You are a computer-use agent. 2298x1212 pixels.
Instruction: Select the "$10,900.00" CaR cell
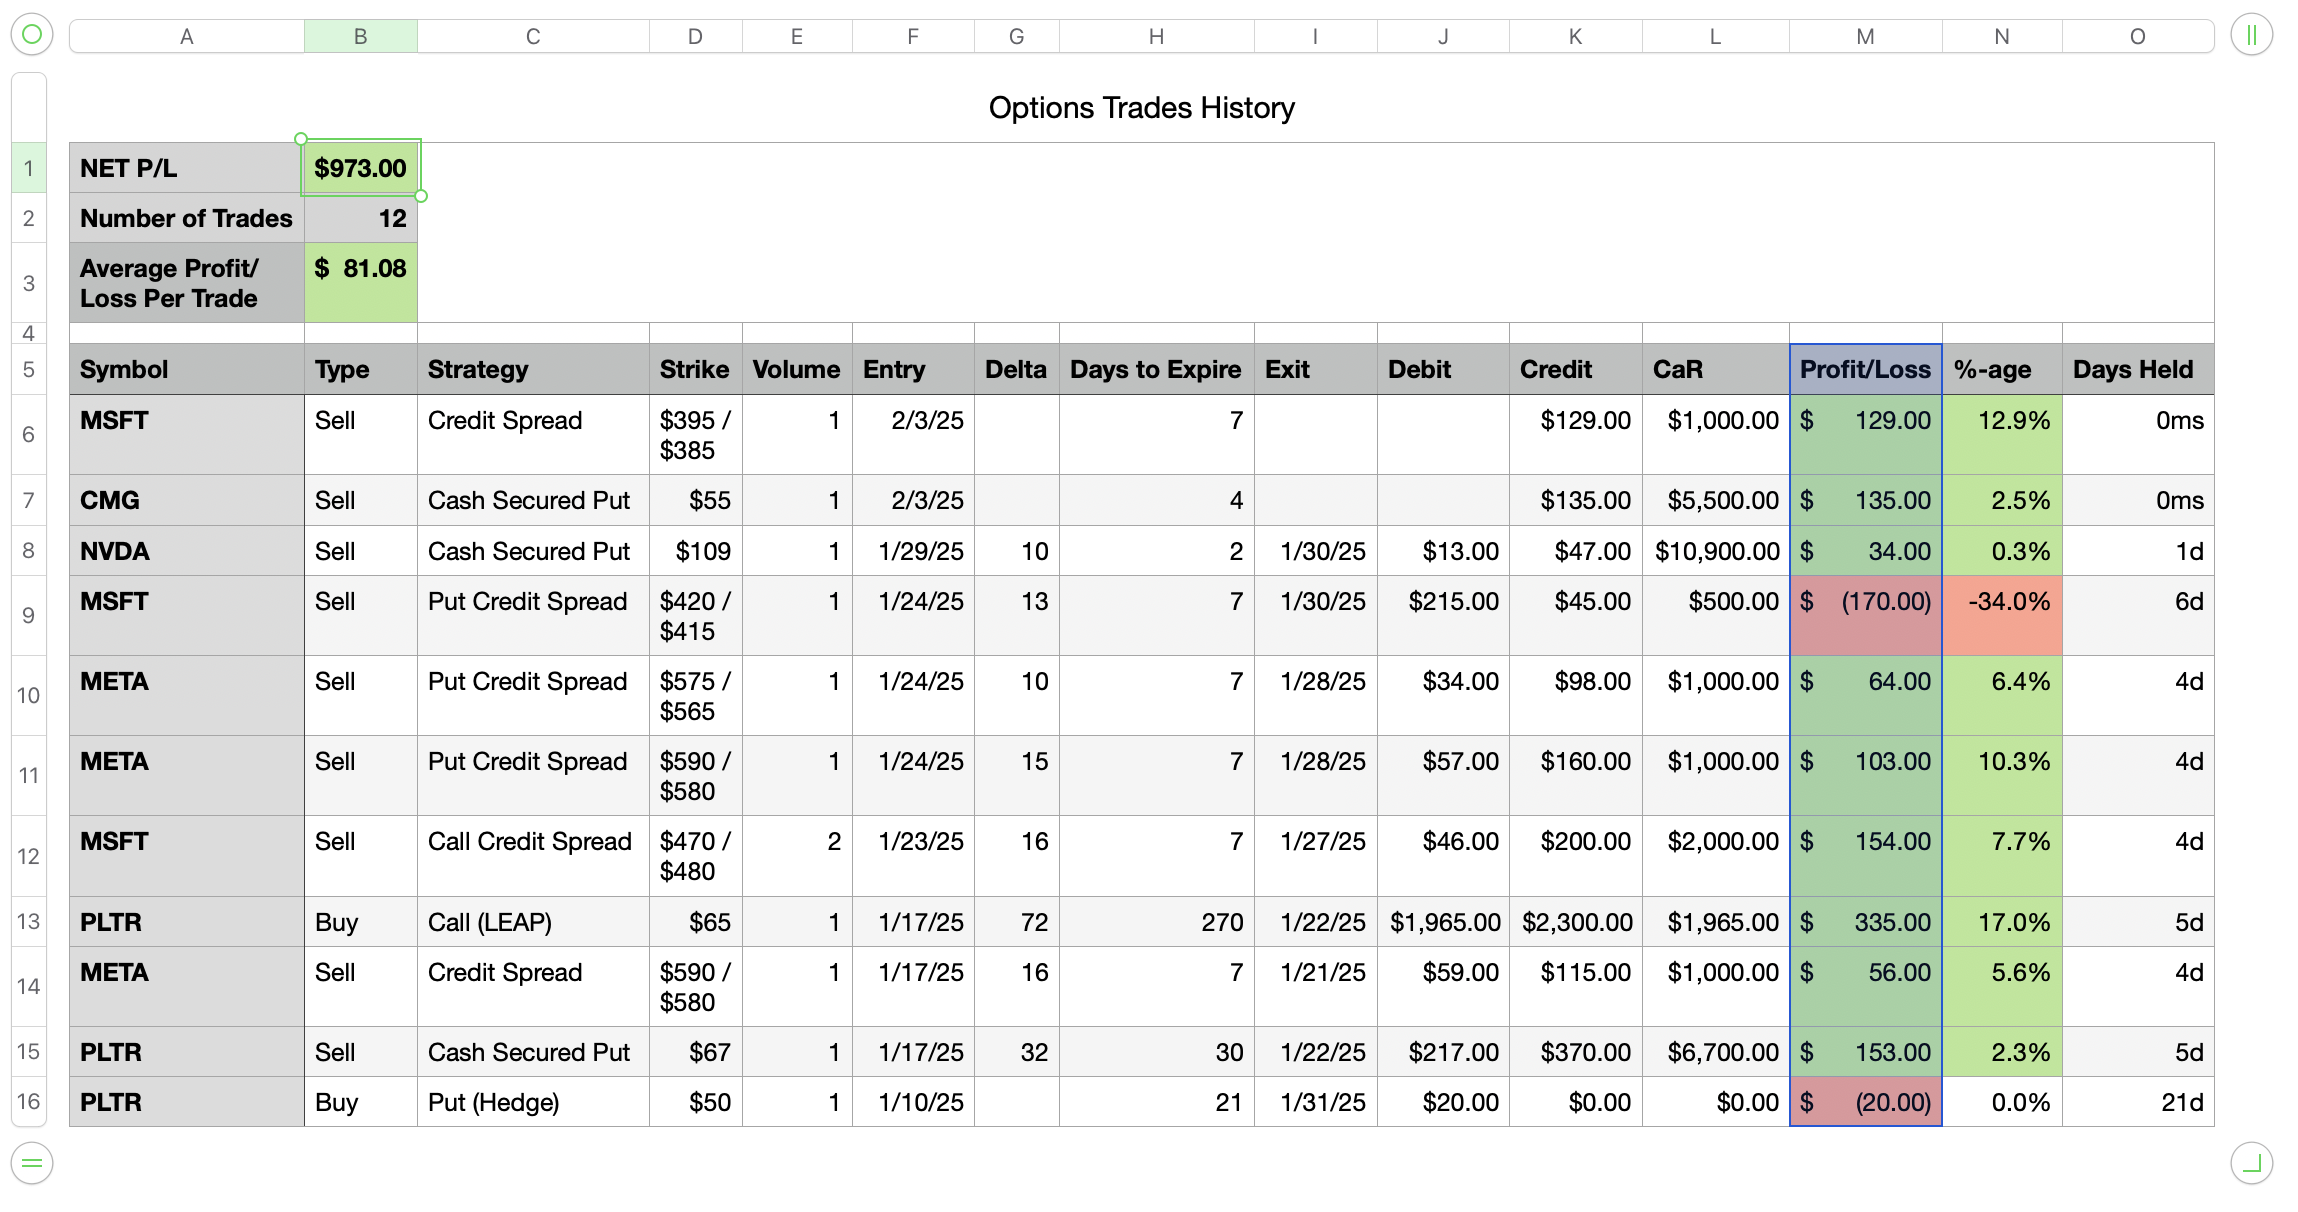1716,551
